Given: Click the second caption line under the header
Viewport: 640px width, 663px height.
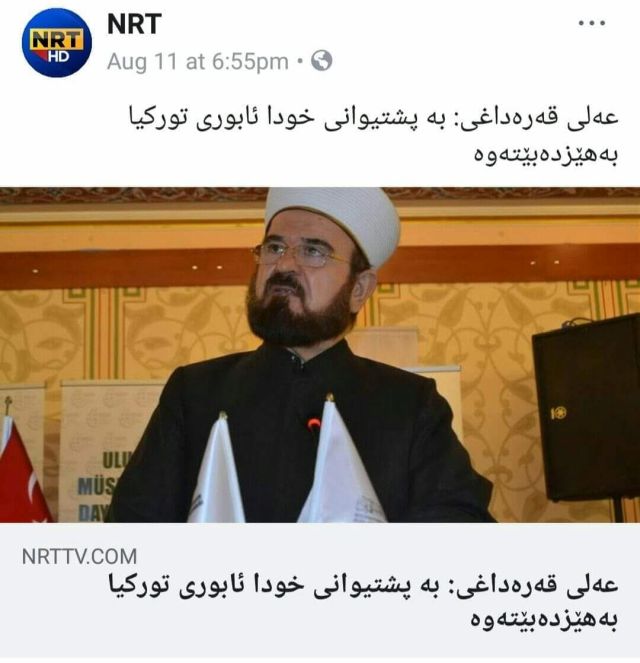Looking at the screenshot, I should pos(546,154).
